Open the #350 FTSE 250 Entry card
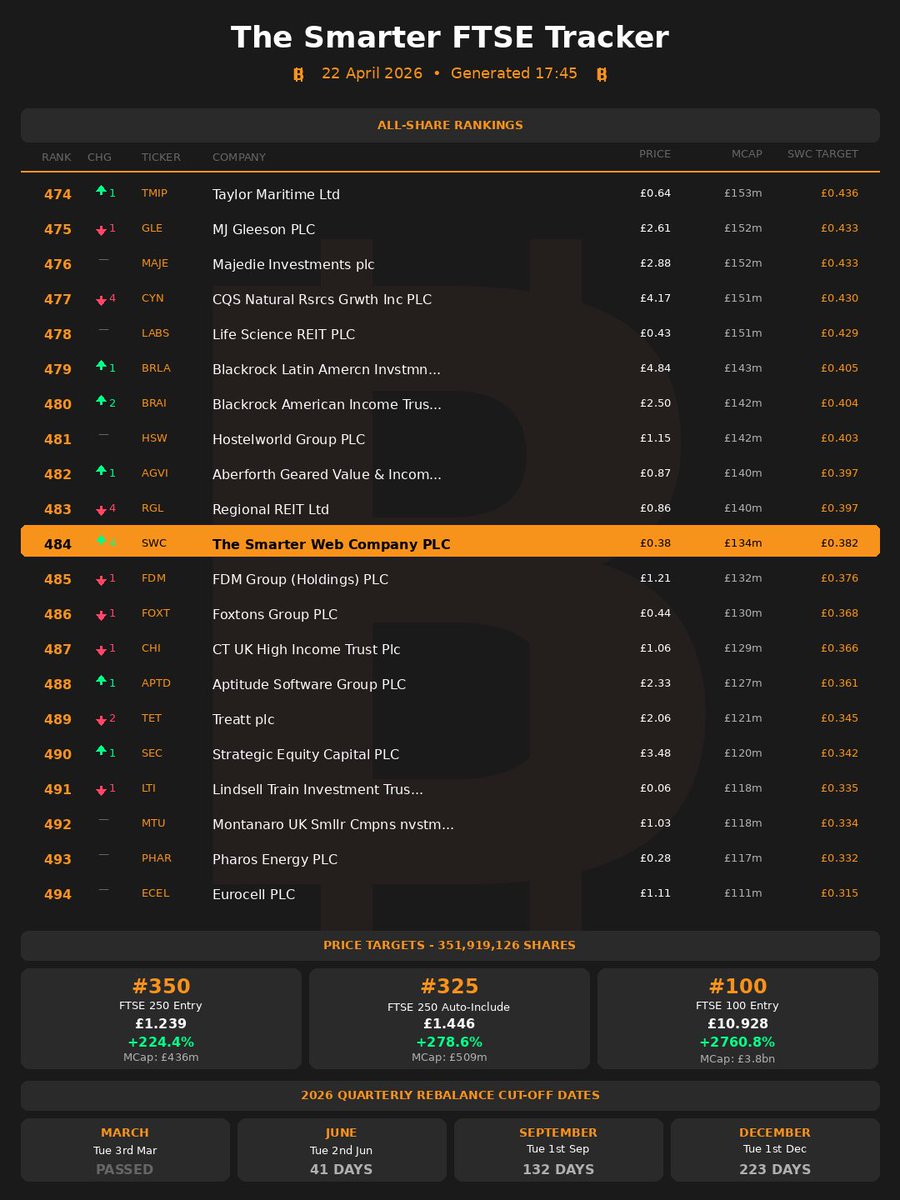This screenshot has width=900, height=1200. point(161,1018)
